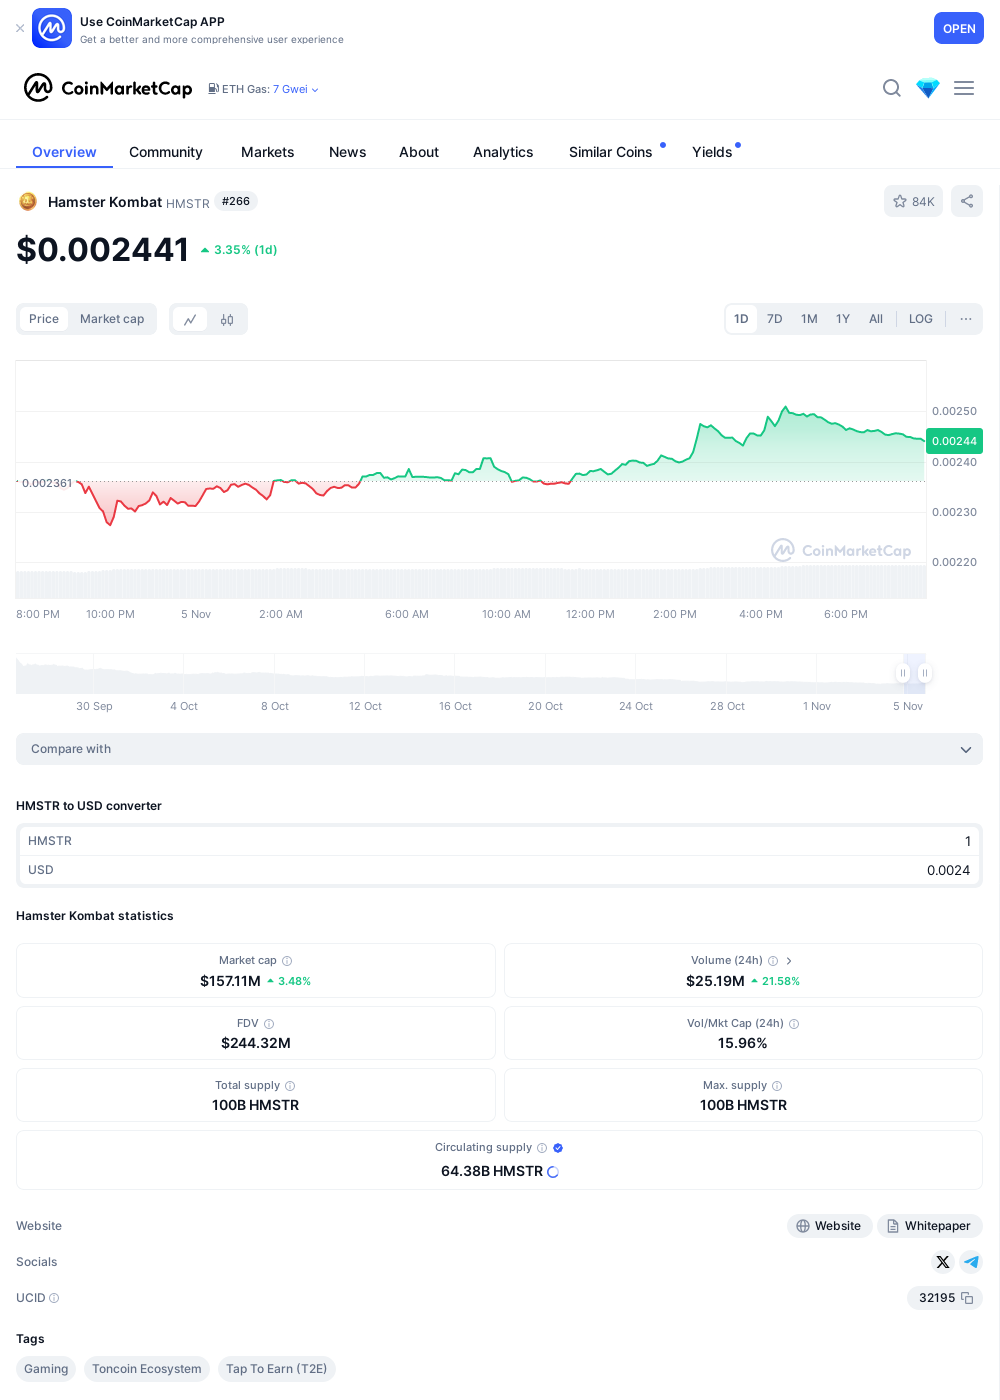Click Vol/Mkt Cap (24h) info icon
1000x1400 pixels.
click(794, 1024)
